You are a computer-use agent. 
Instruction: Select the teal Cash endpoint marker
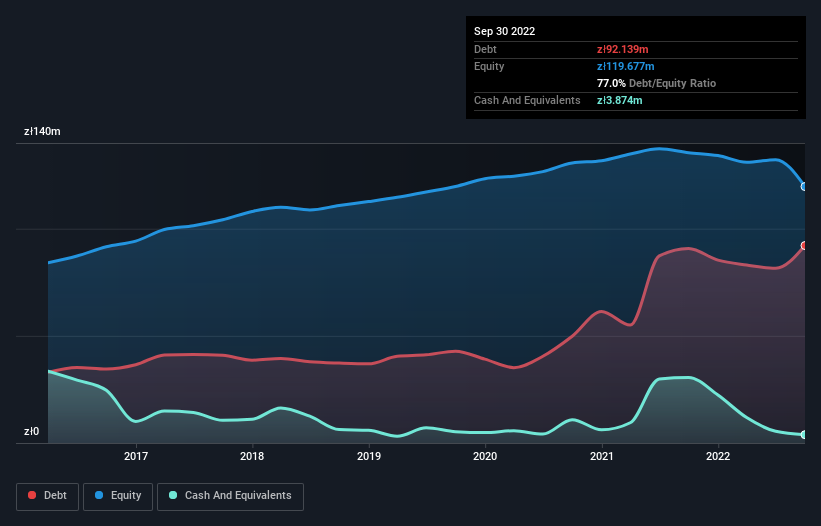(804, 434)
